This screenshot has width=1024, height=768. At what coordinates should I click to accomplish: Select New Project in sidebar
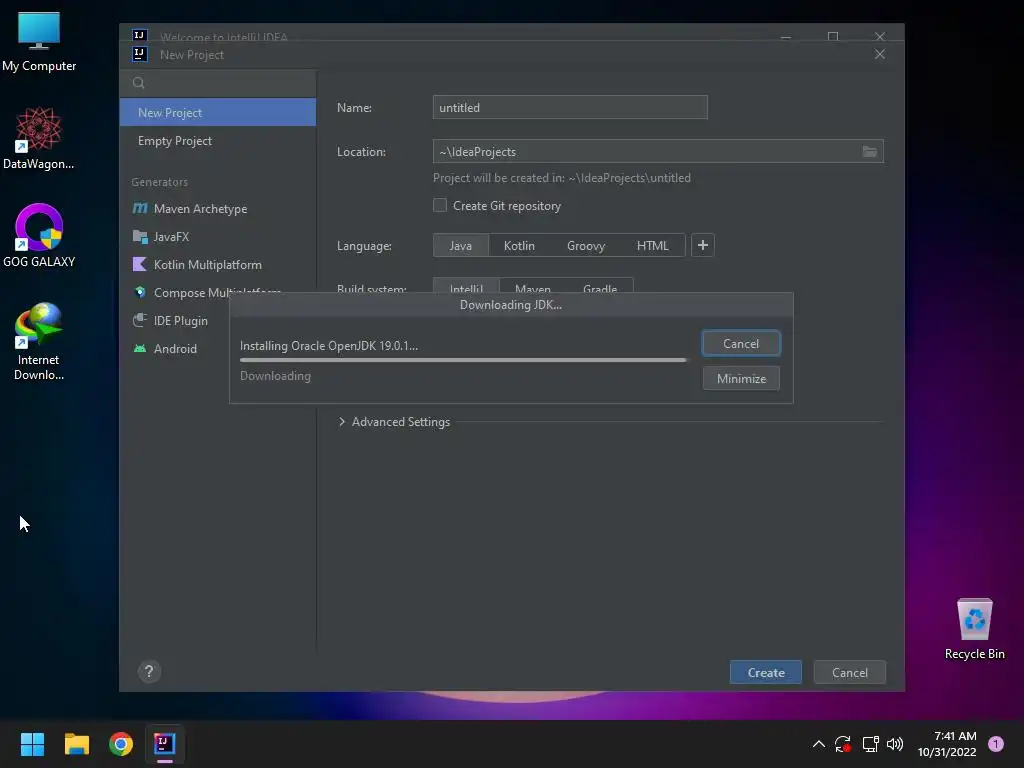pos(217,112)
